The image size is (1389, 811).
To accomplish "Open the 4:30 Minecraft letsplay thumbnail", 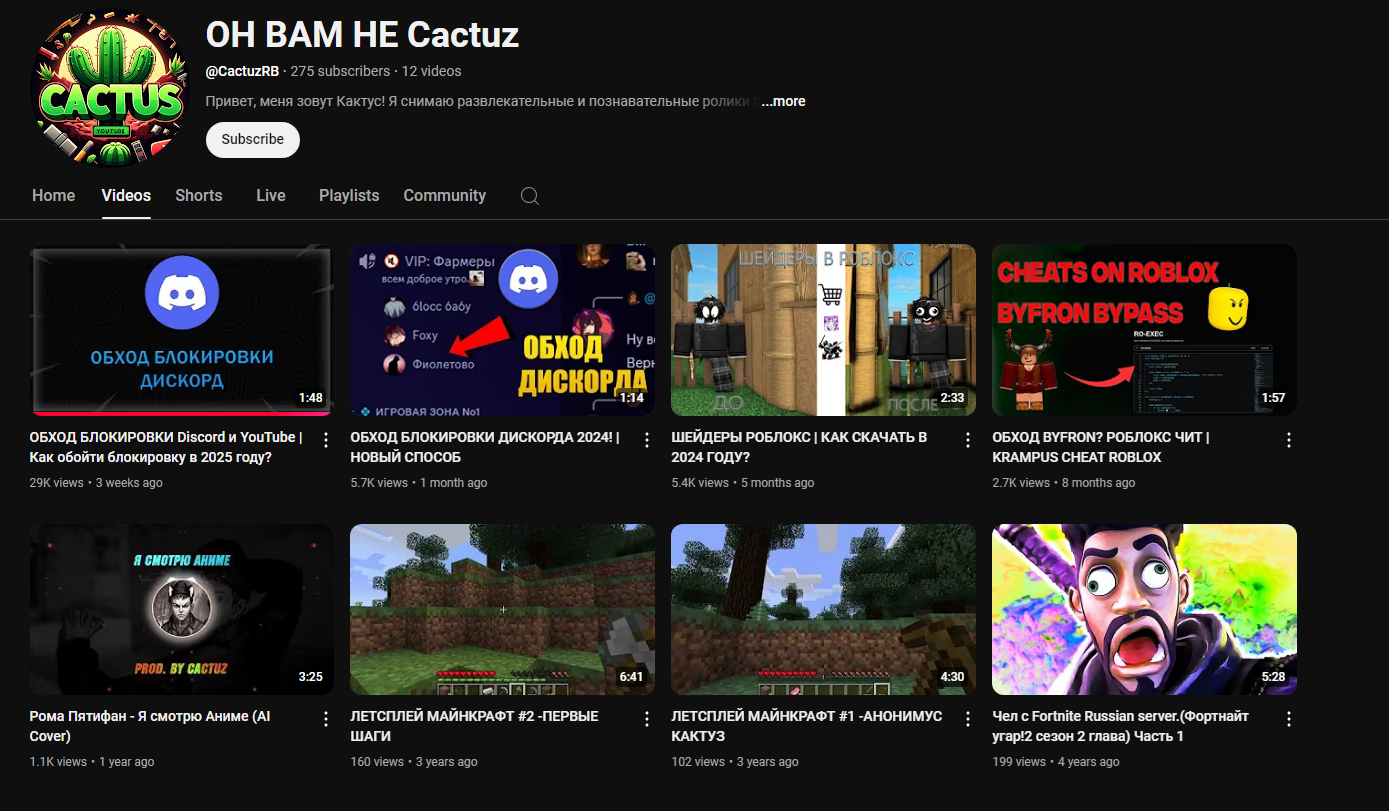I will pyautogui.click(x=824, y=609).
